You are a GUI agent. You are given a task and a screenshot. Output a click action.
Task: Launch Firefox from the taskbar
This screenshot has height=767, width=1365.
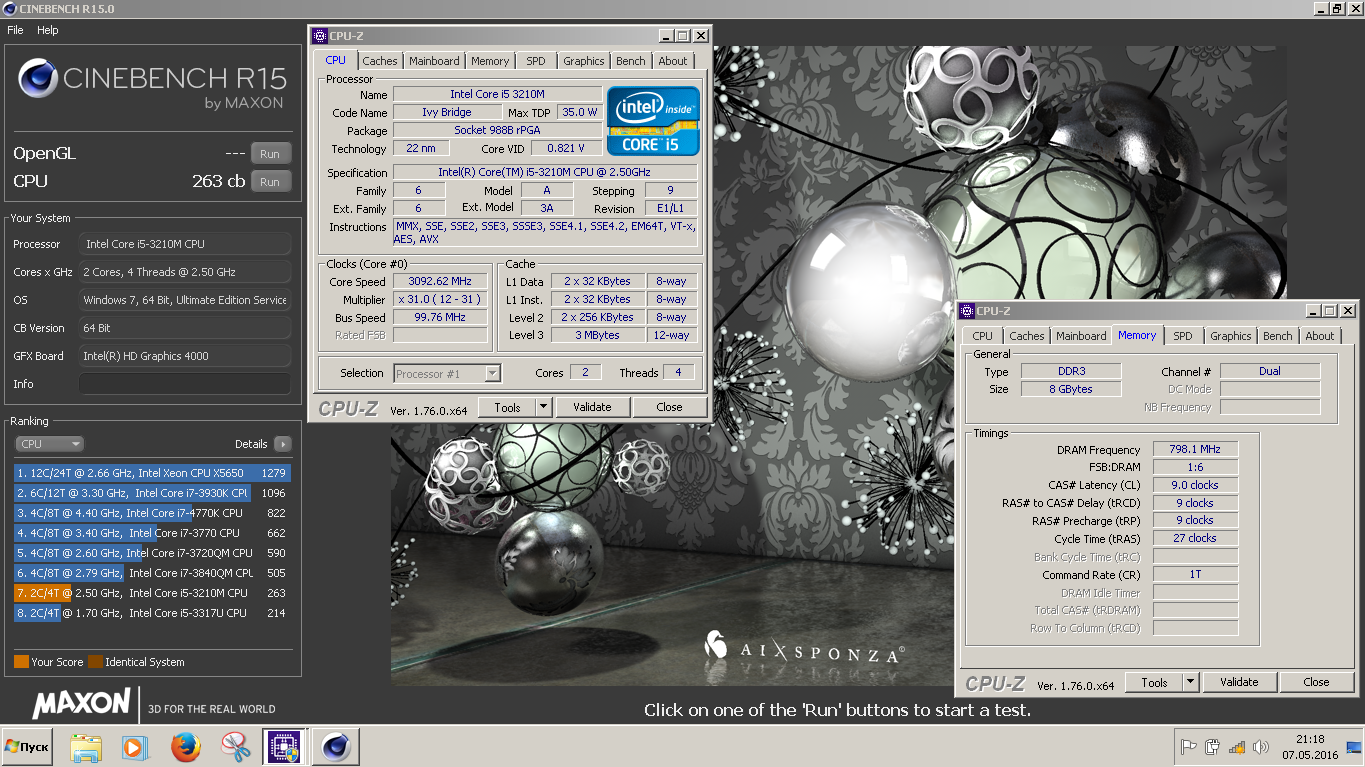coord(185,747)
